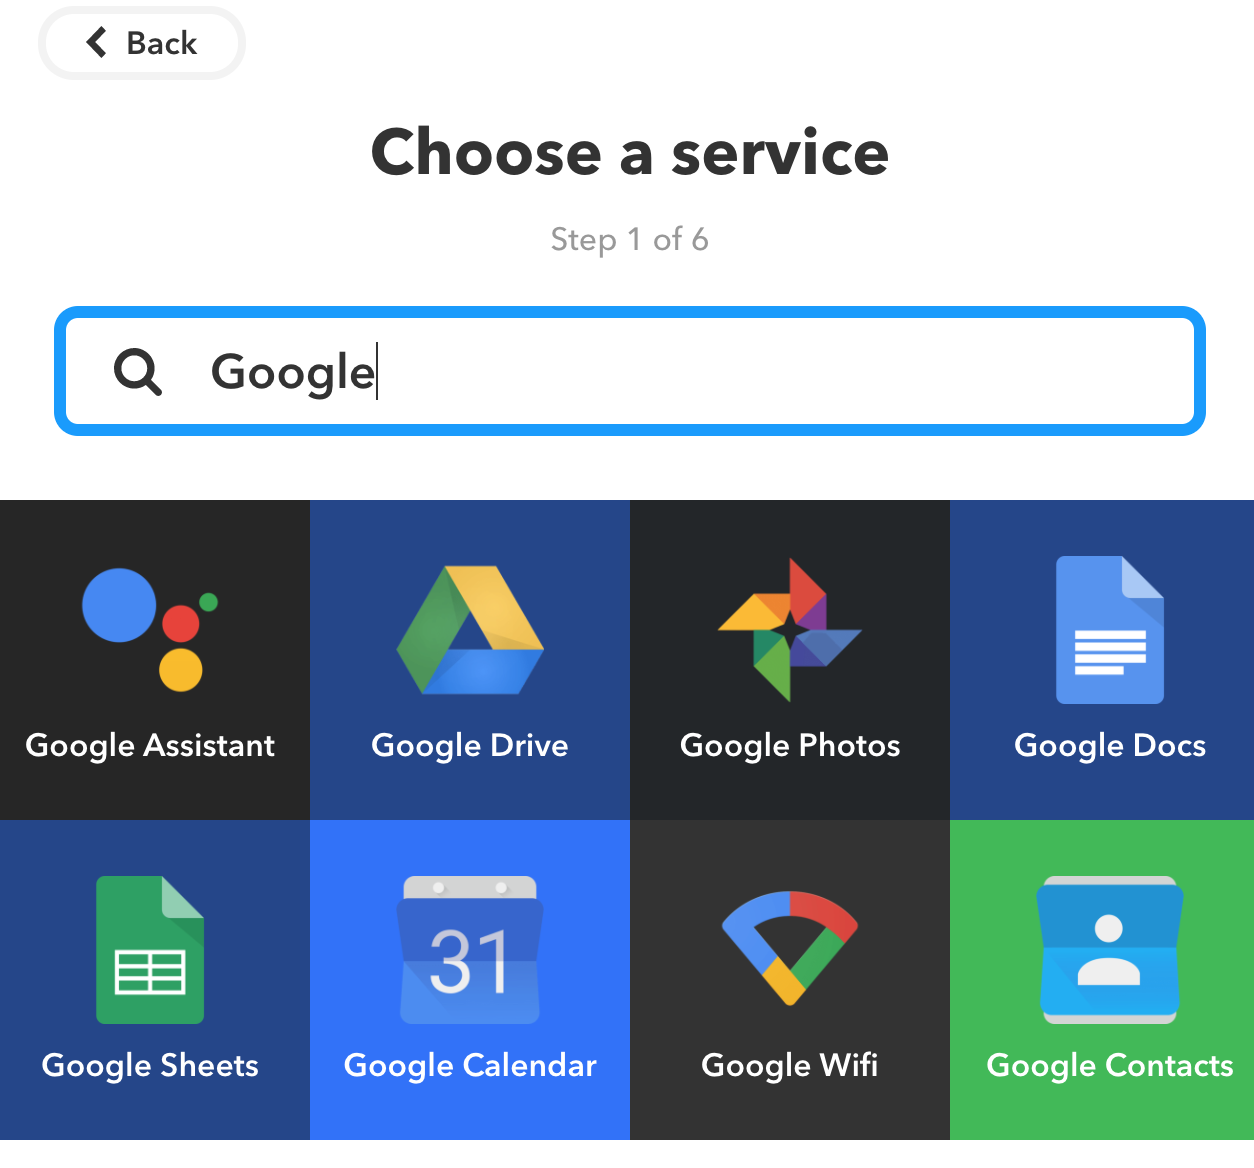
Task: Pick the Google Docs document icon
Action: click(1110, 630)
